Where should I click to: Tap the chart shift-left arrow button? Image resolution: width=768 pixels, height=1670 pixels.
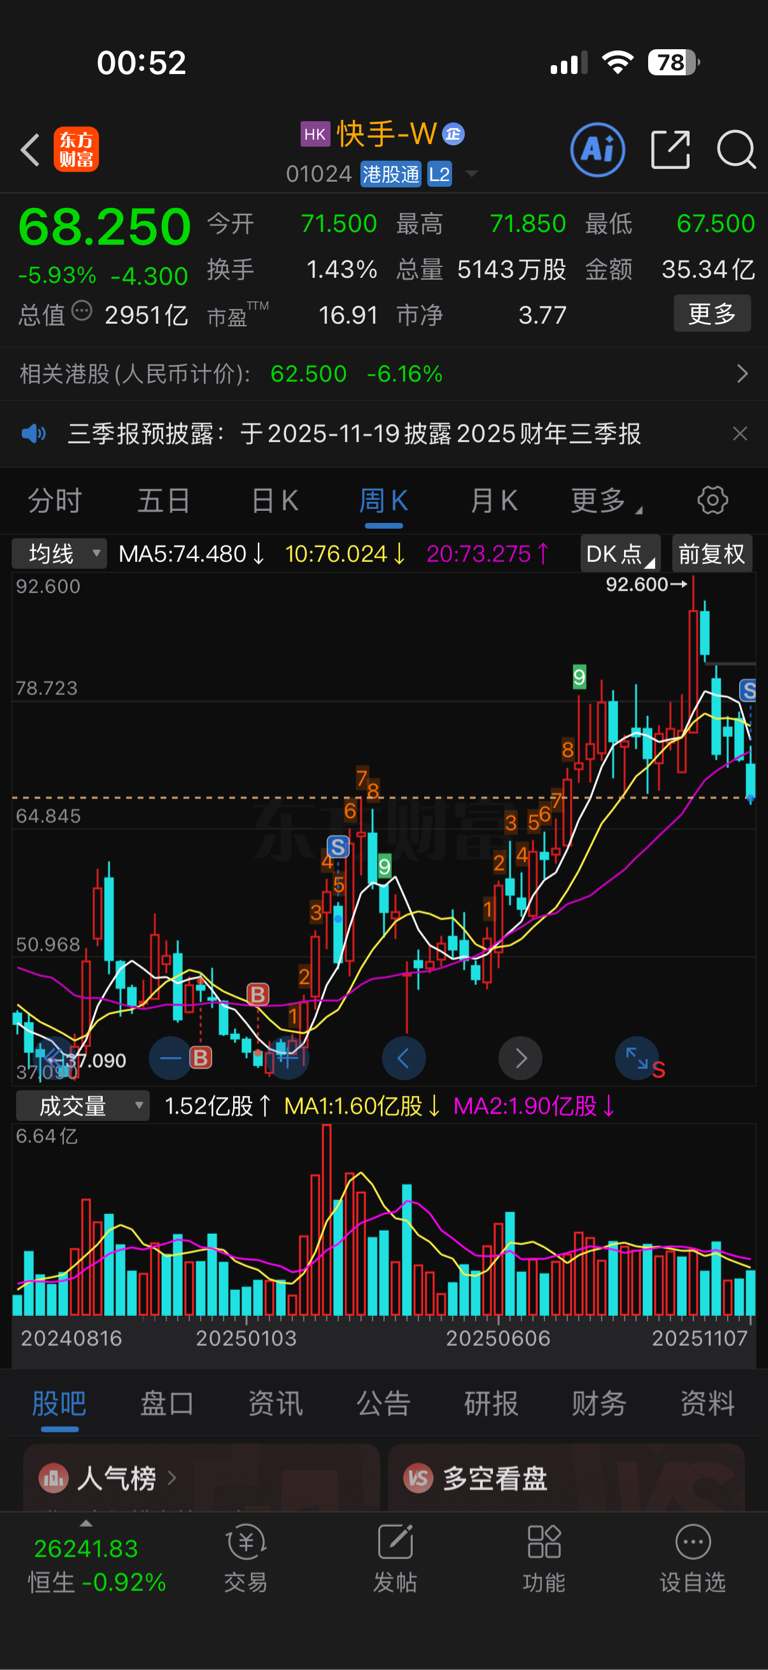pos(404,1058)
